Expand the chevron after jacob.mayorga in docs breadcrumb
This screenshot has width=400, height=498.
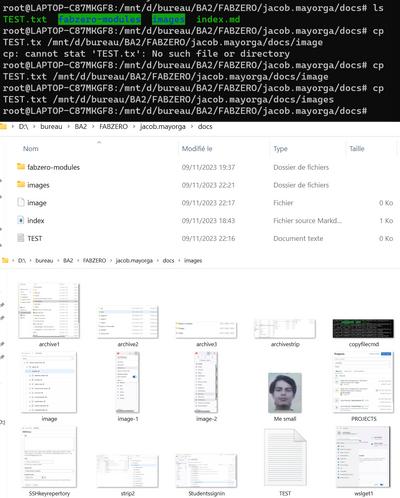pyautogui.click(x=192, y=127)
